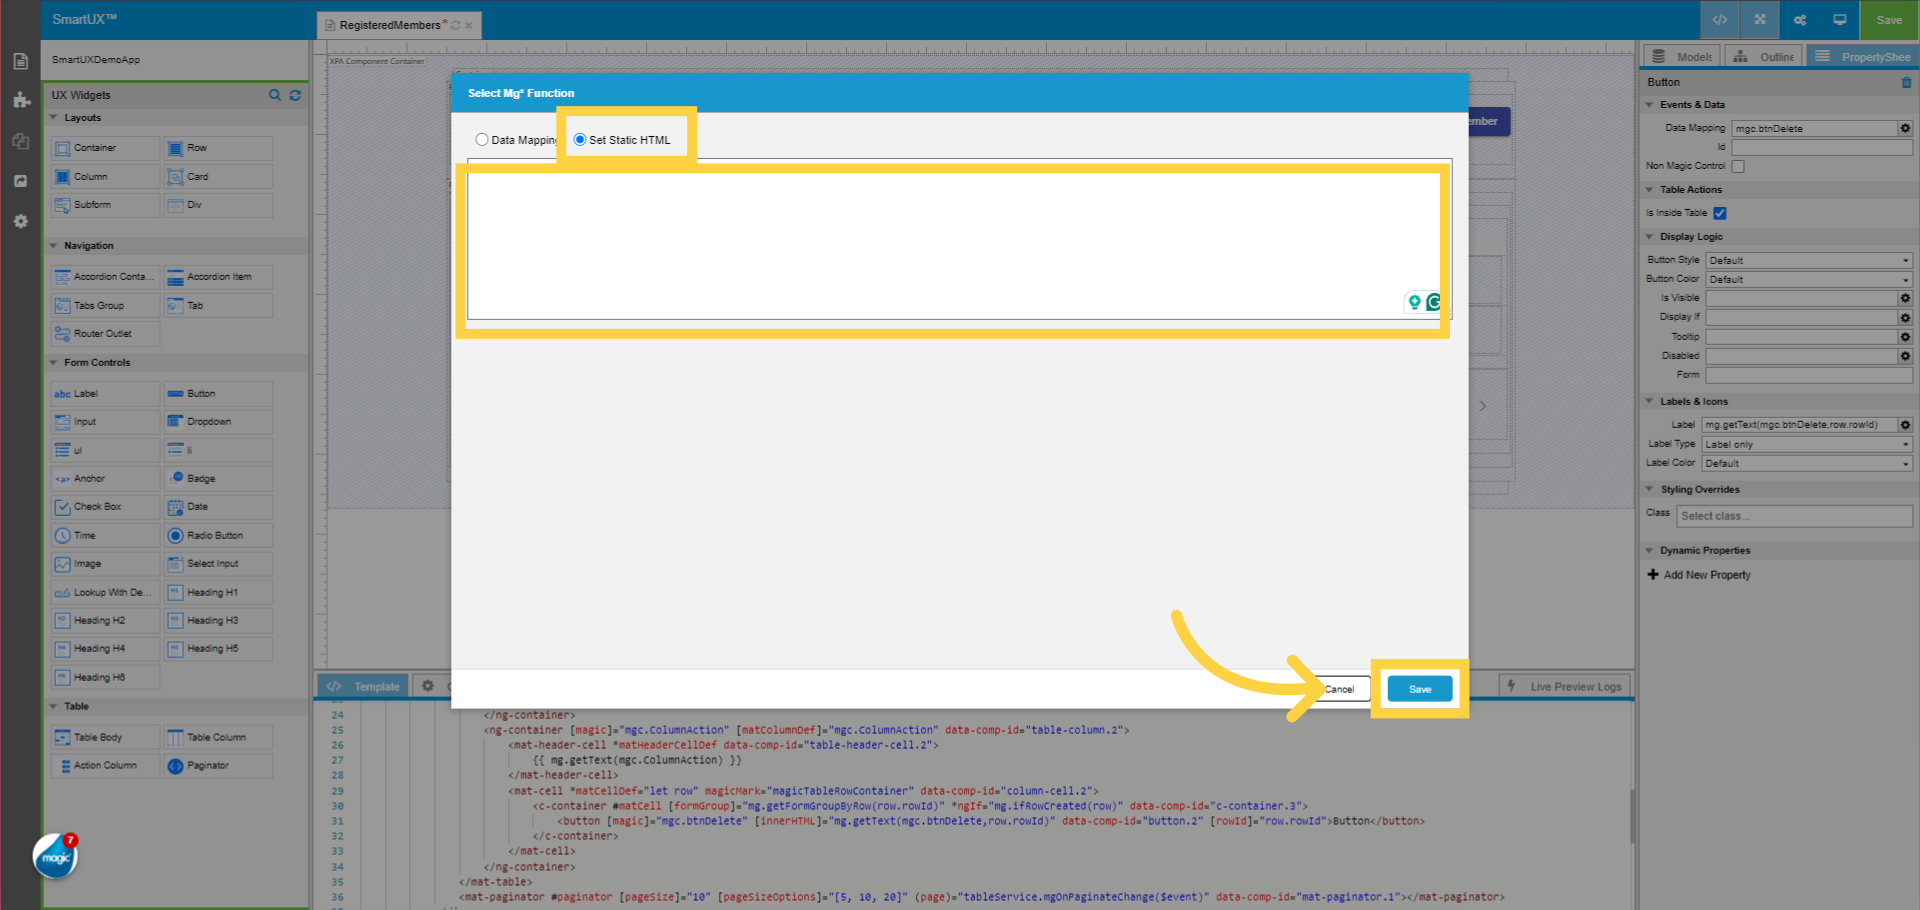Image resolution: width=1920 pixels, height=910 pixels.
Task: Pick the Subform widget
Action: [x=105, y=205]
